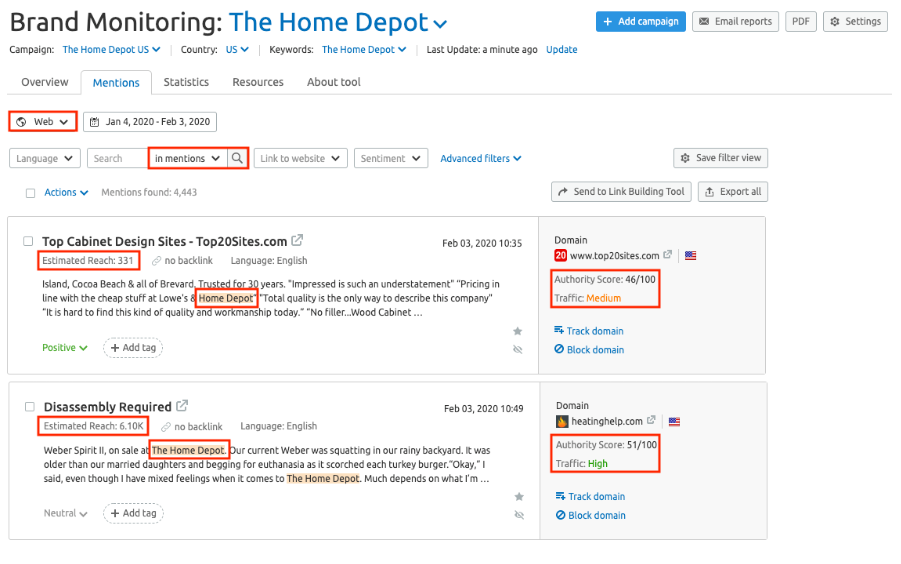Open the Web source dropdown
The height and width of the screenshot is (564, 901).
43,121
